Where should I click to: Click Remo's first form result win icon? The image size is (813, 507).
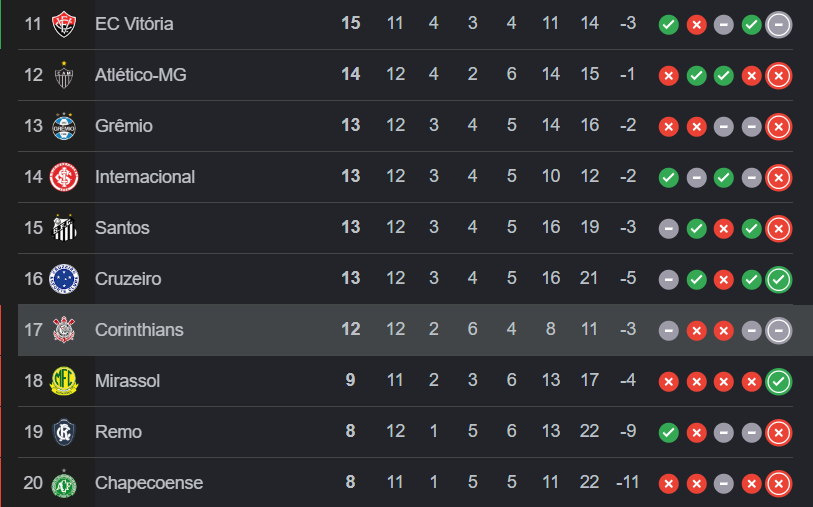click(669, 432)
